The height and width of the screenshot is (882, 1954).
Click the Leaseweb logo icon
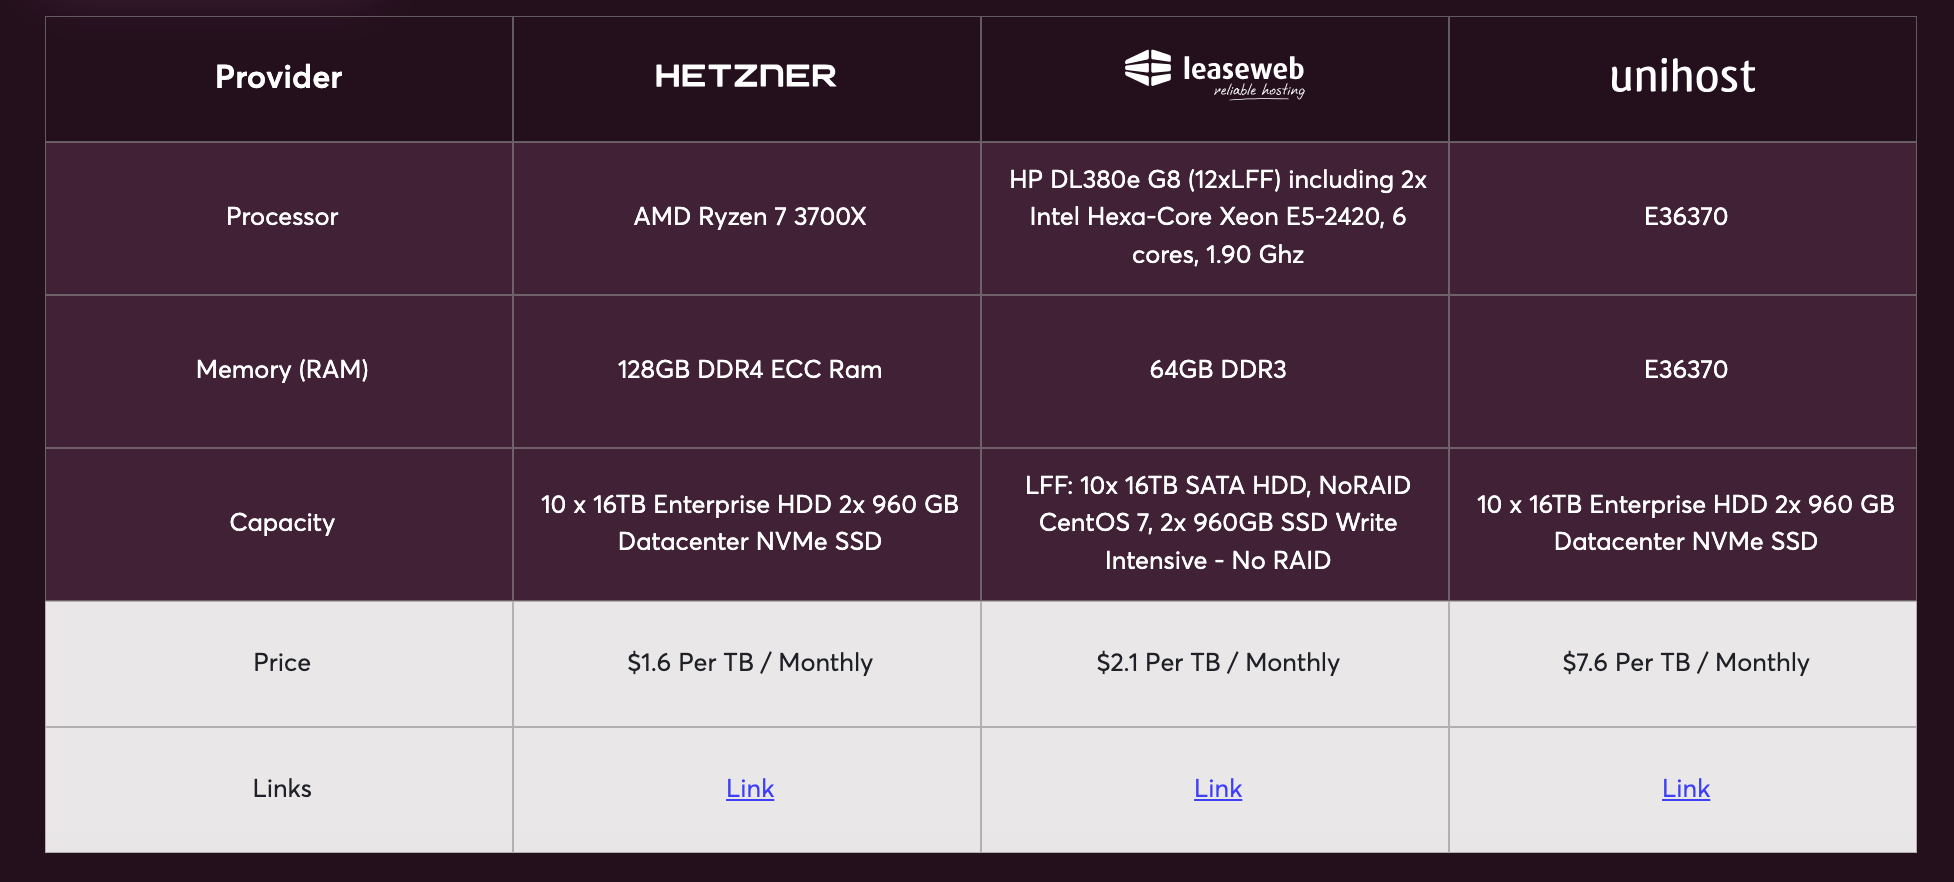(x=1147, y=68)
